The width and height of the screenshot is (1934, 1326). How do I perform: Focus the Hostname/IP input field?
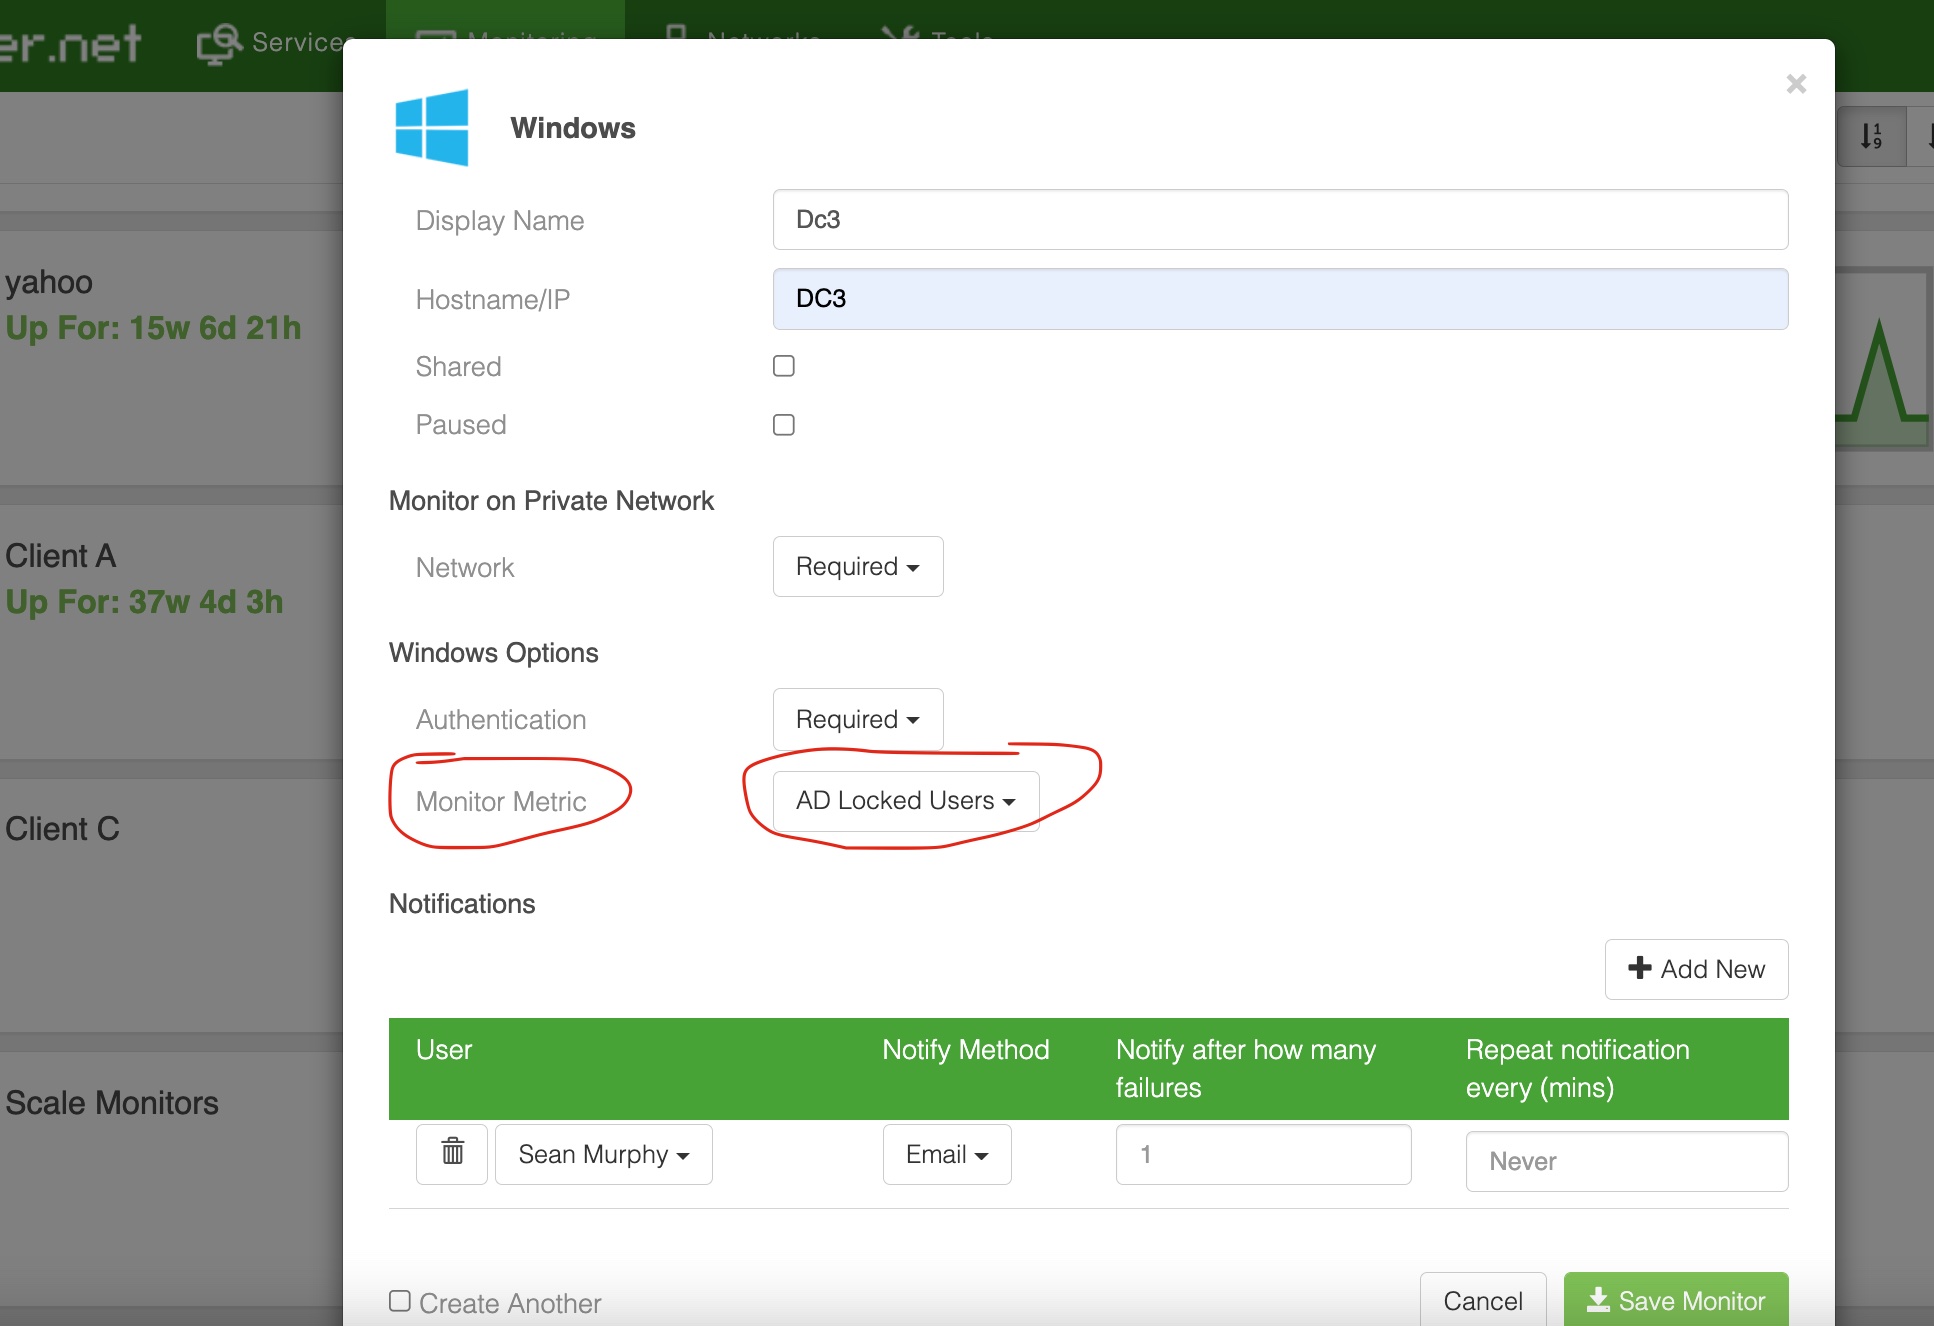click(x=1279, y=299)
